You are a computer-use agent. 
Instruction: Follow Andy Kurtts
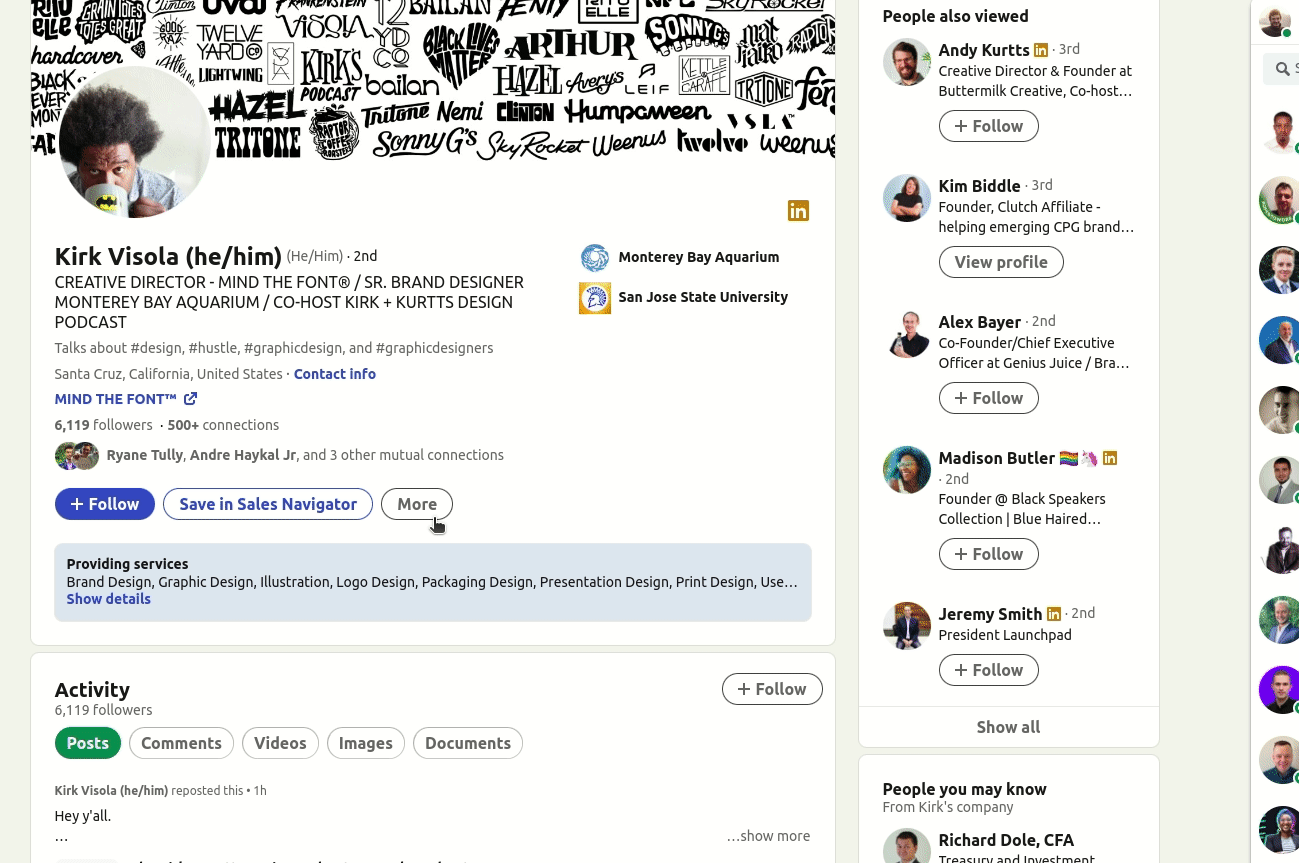(988, 126)
